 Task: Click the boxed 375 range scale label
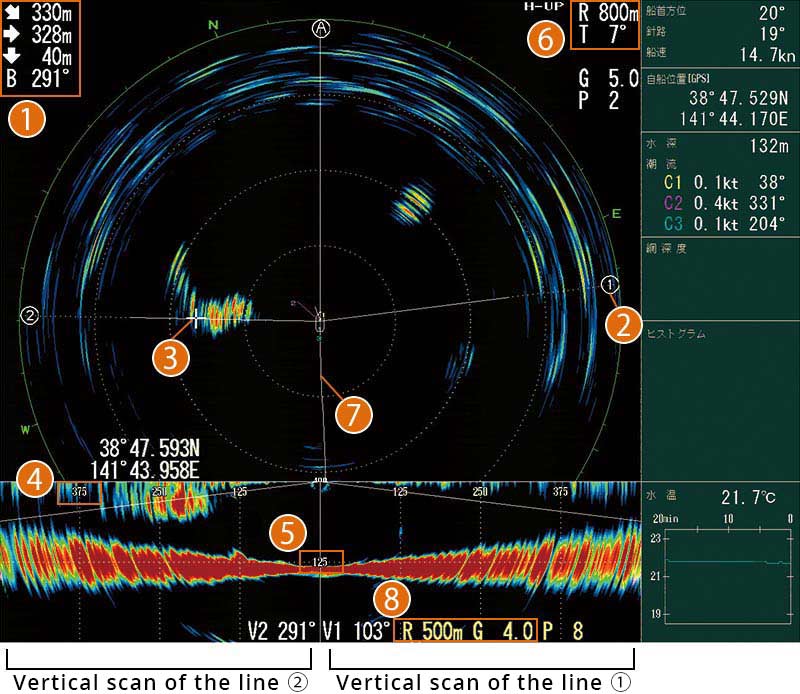(79, 491)
